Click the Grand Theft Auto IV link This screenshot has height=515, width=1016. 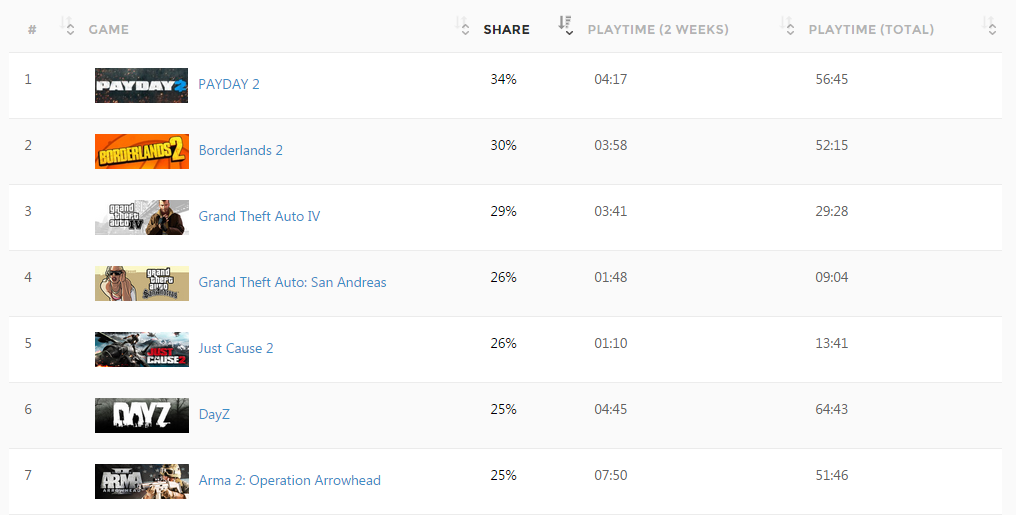click(259, 216)
